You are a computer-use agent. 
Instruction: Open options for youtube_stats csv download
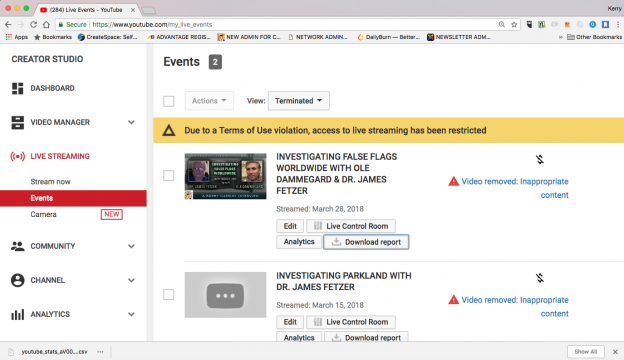tap(100, 352)
